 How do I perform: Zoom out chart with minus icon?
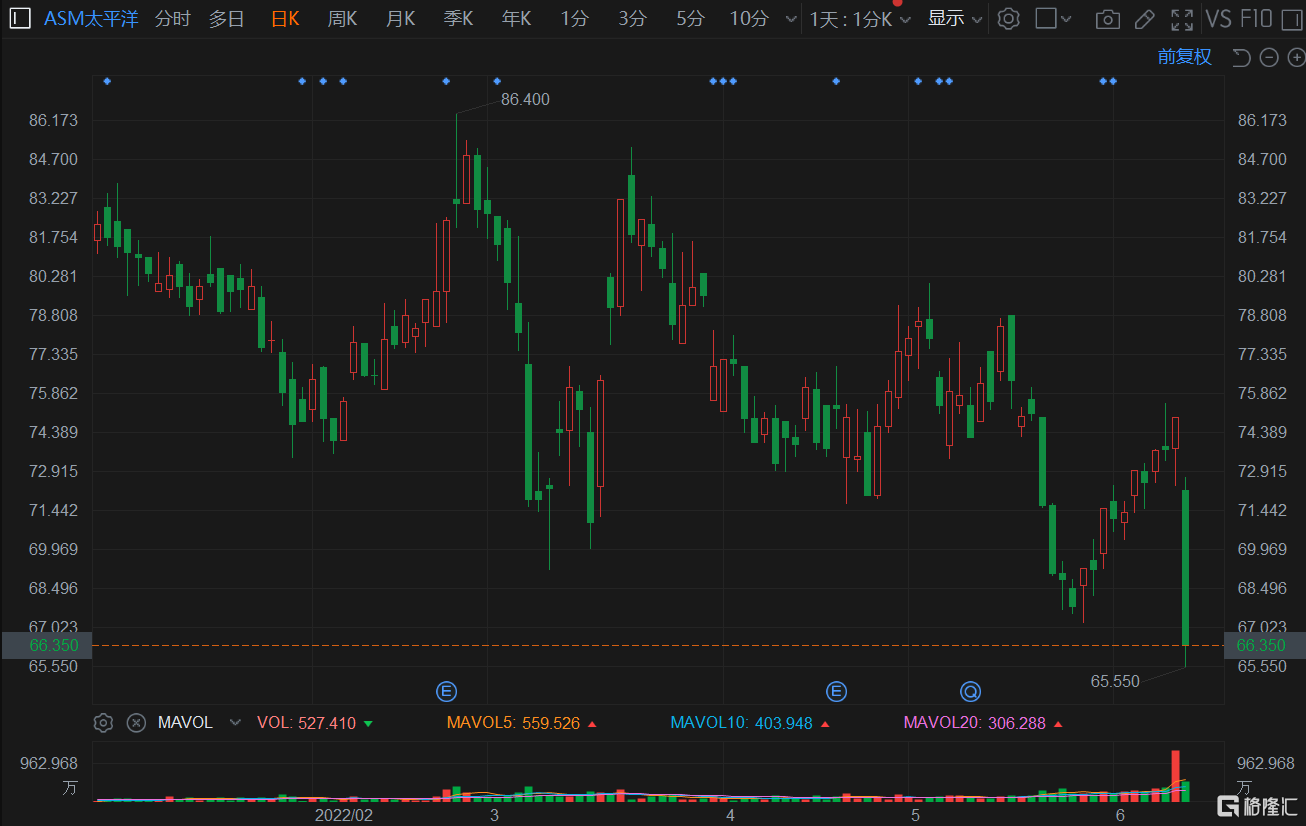[1268, 58]
